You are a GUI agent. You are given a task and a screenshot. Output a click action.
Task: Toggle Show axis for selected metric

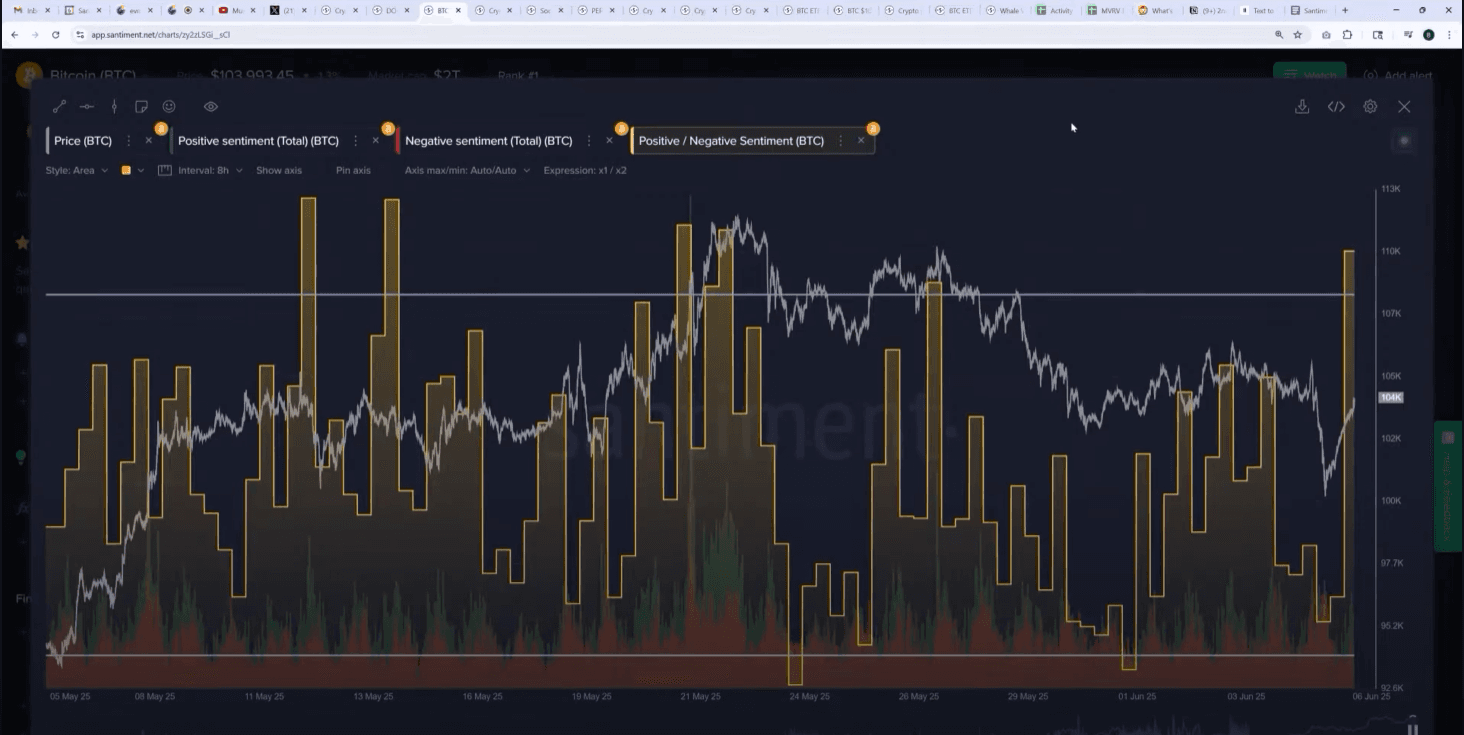coord(278,171)
